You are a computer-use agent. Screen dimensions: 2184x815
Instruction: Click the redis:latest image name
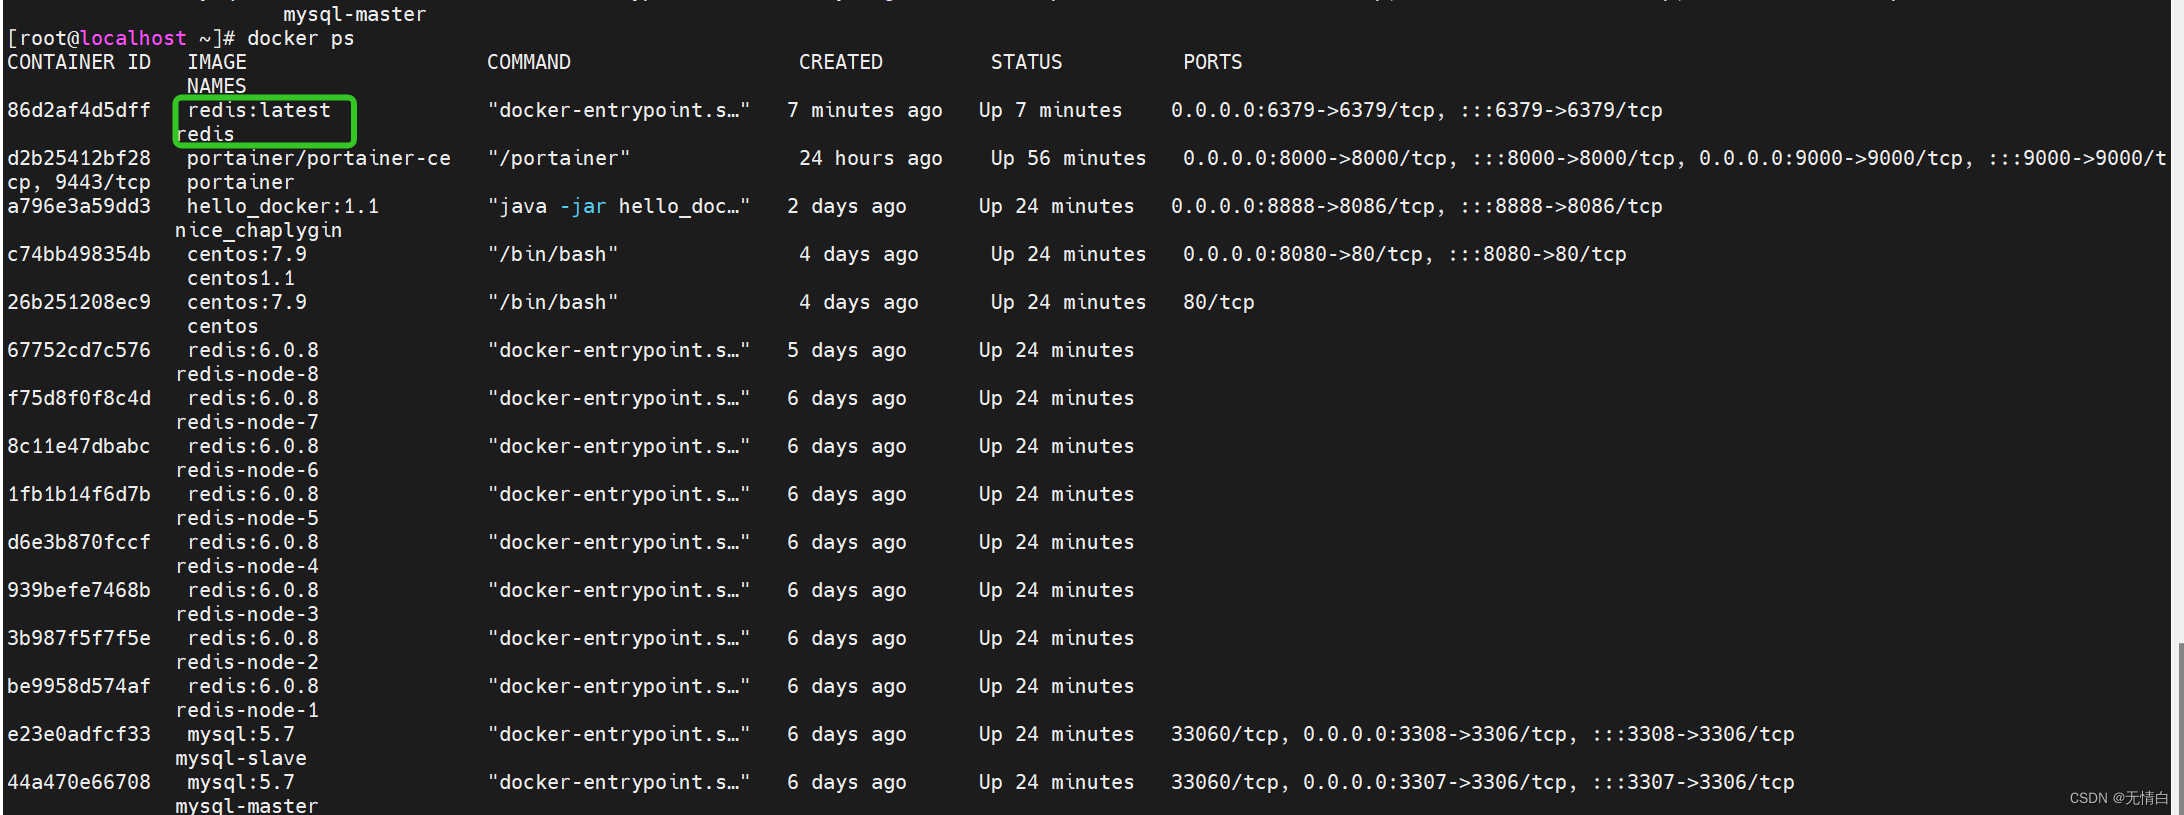259,110
